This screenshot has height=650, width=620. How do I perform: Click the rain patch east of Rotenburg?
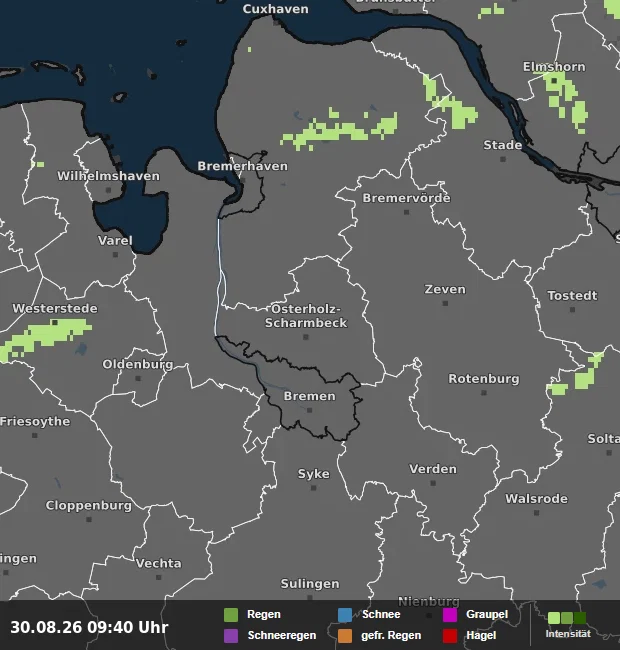coord(577,376)
